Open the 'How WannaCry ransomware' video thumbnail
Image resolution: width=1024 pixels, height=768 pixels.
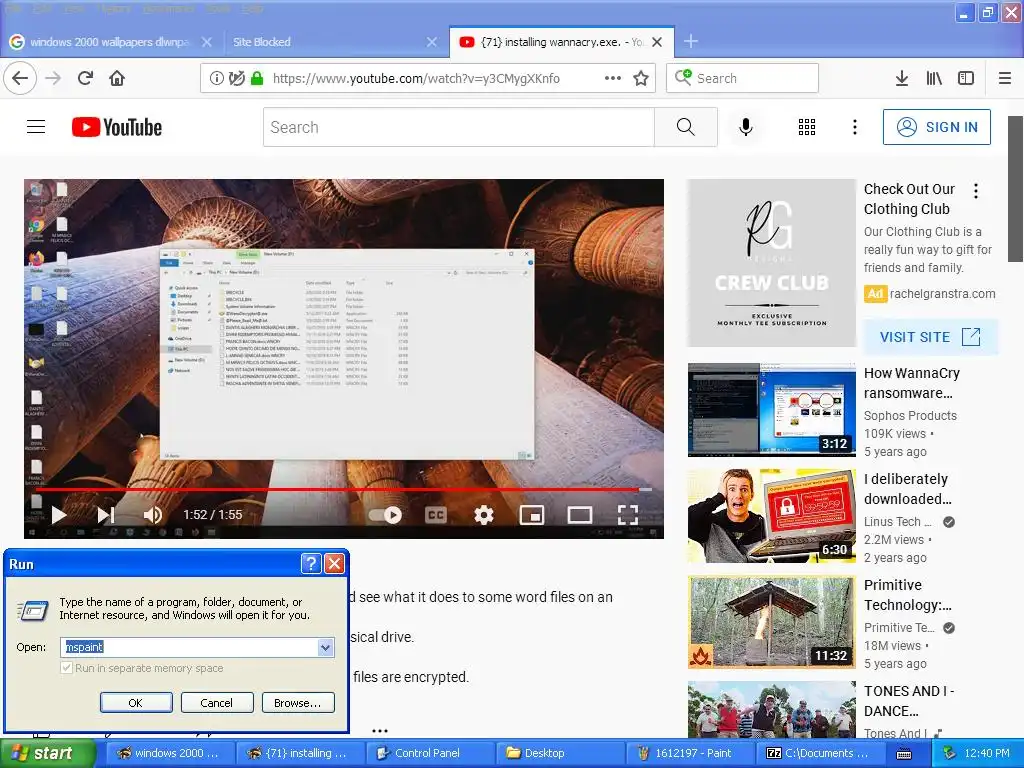[x=771, y=410]
